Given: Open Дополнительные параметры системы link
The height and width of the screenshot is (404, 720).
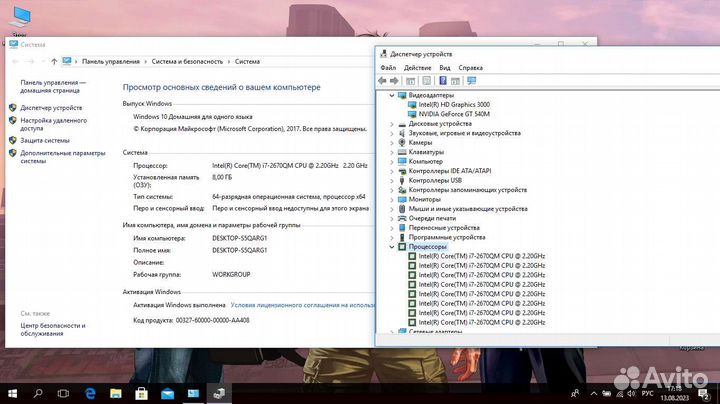Looking at the screenshot, I should pos(62,157).
